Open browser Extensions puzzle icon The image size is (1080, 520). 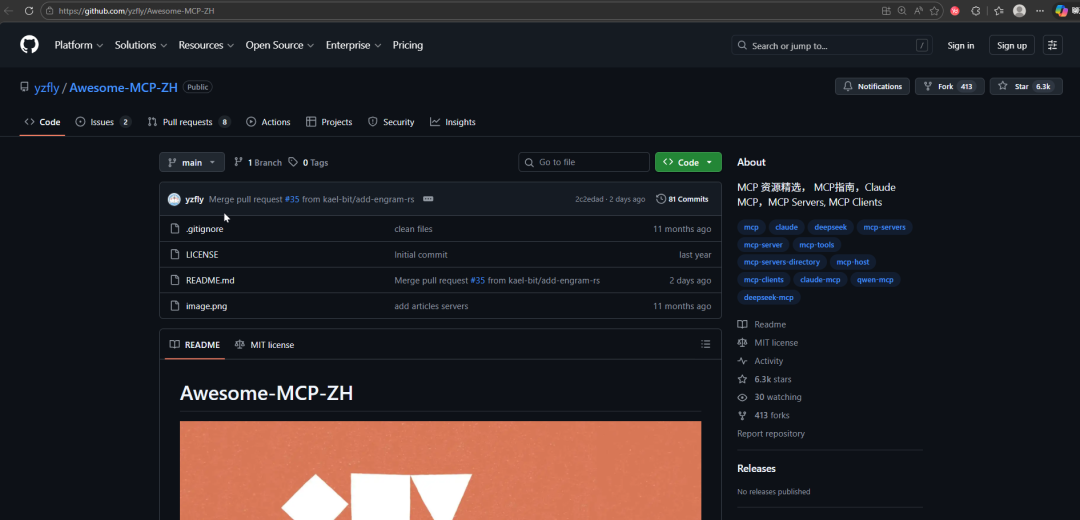tap(976, 11)
